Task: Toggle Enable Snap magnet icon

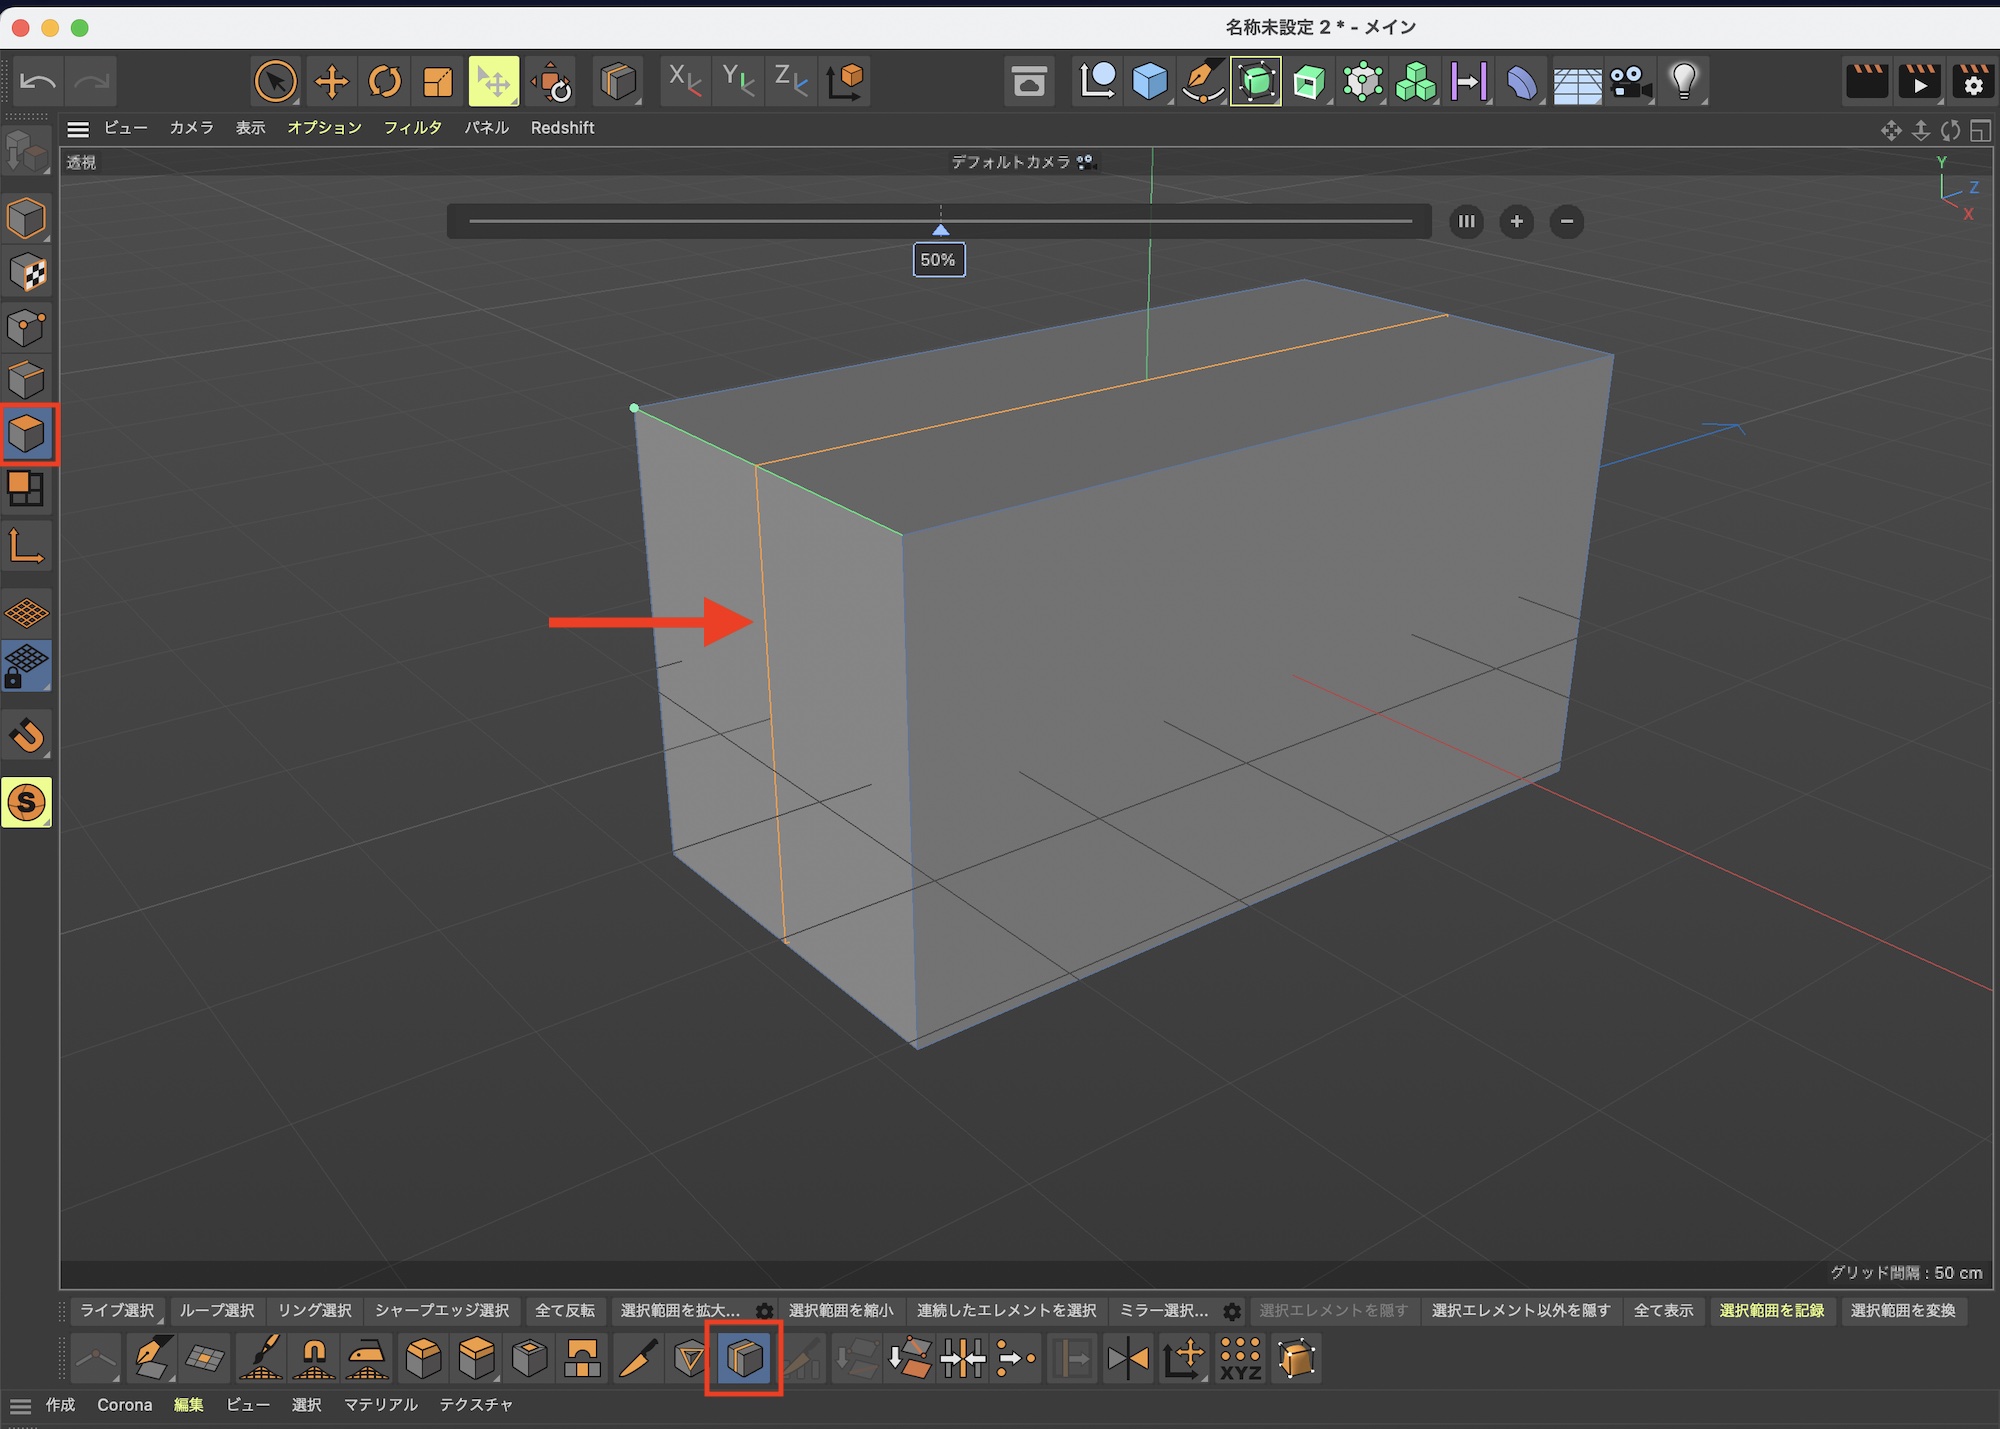Action: coord(27,735)
